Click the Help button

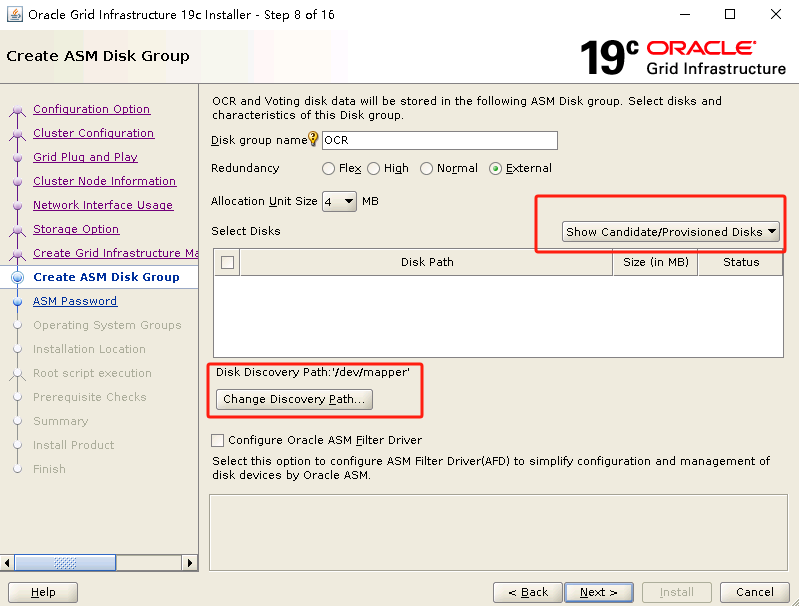pos(43,592)
